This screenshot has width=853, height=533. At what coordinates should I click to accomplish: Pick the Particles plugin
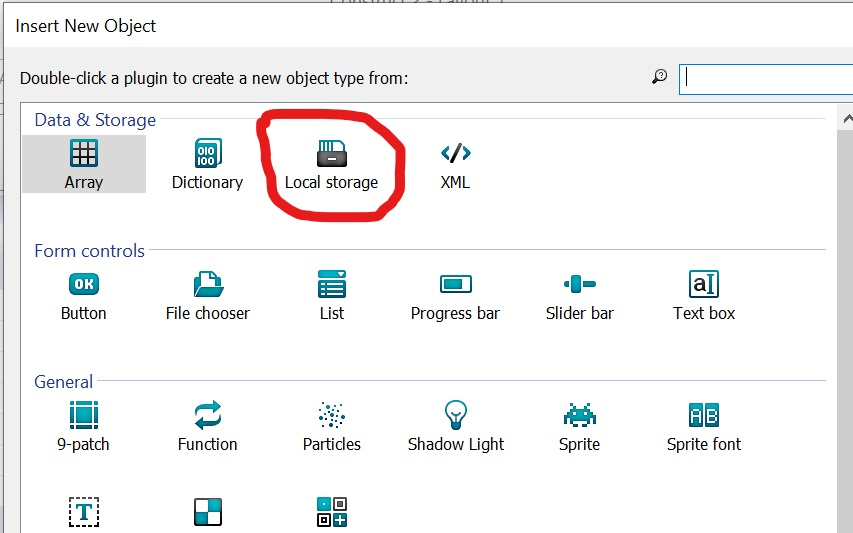pos(331,426)
